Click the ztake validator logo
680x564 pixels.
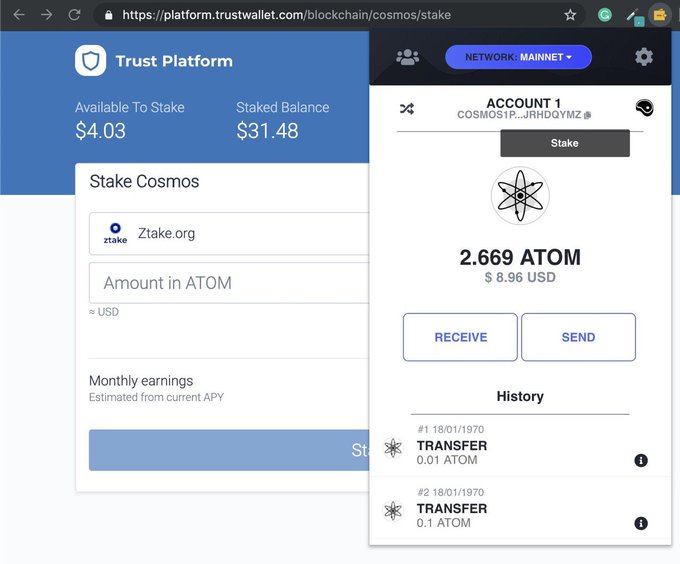[115, 233]
